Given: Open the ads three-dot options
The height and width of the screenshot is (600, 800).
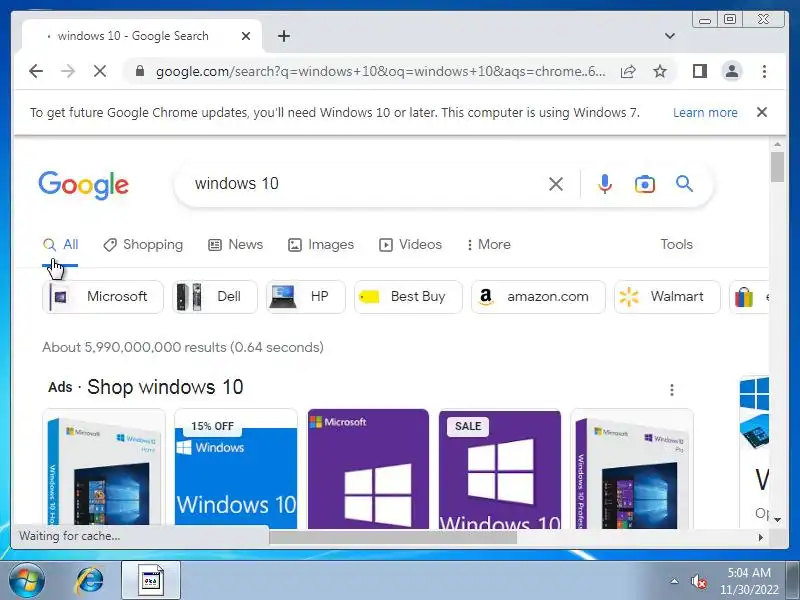Looking at the screenshot, I should (x=672, y=390).
